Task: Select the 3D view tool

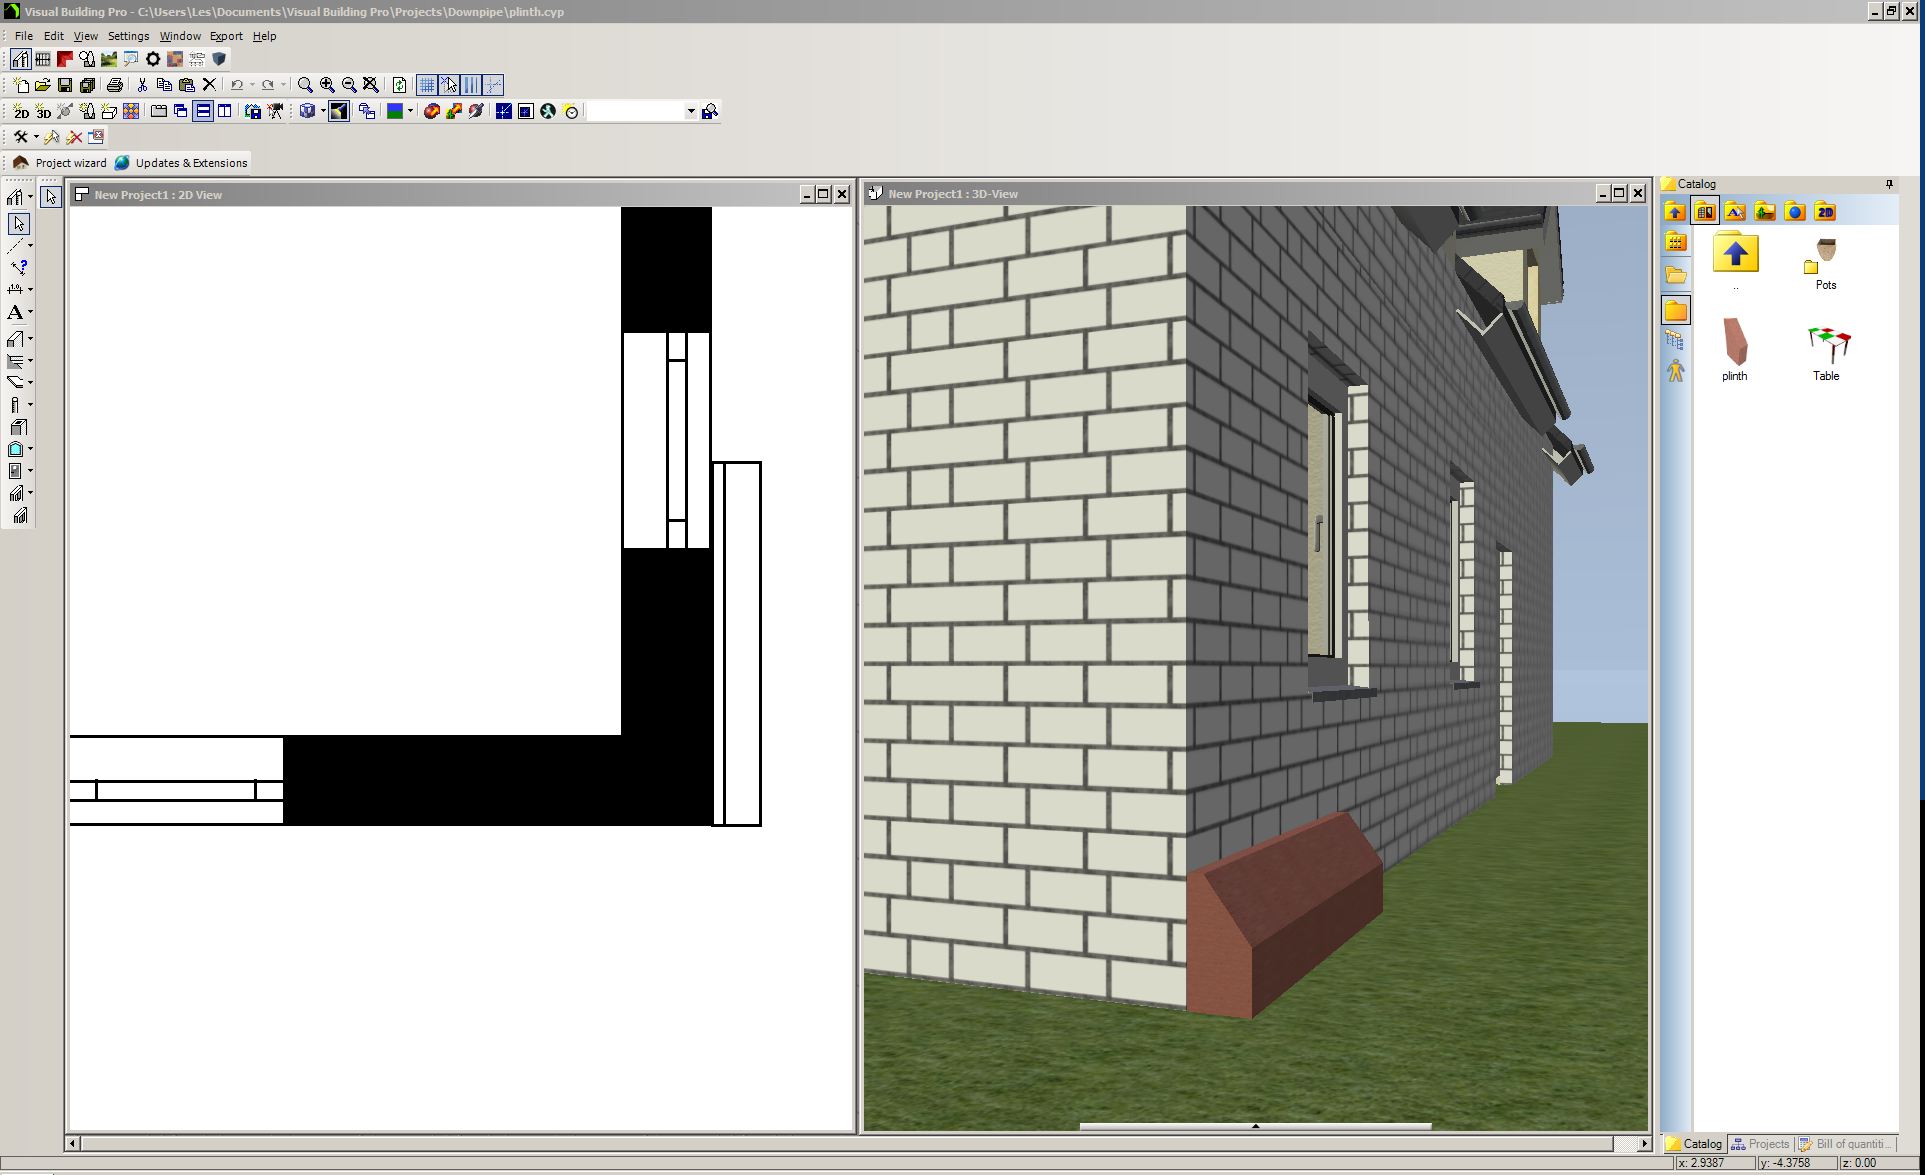Action: click(43, 111)
